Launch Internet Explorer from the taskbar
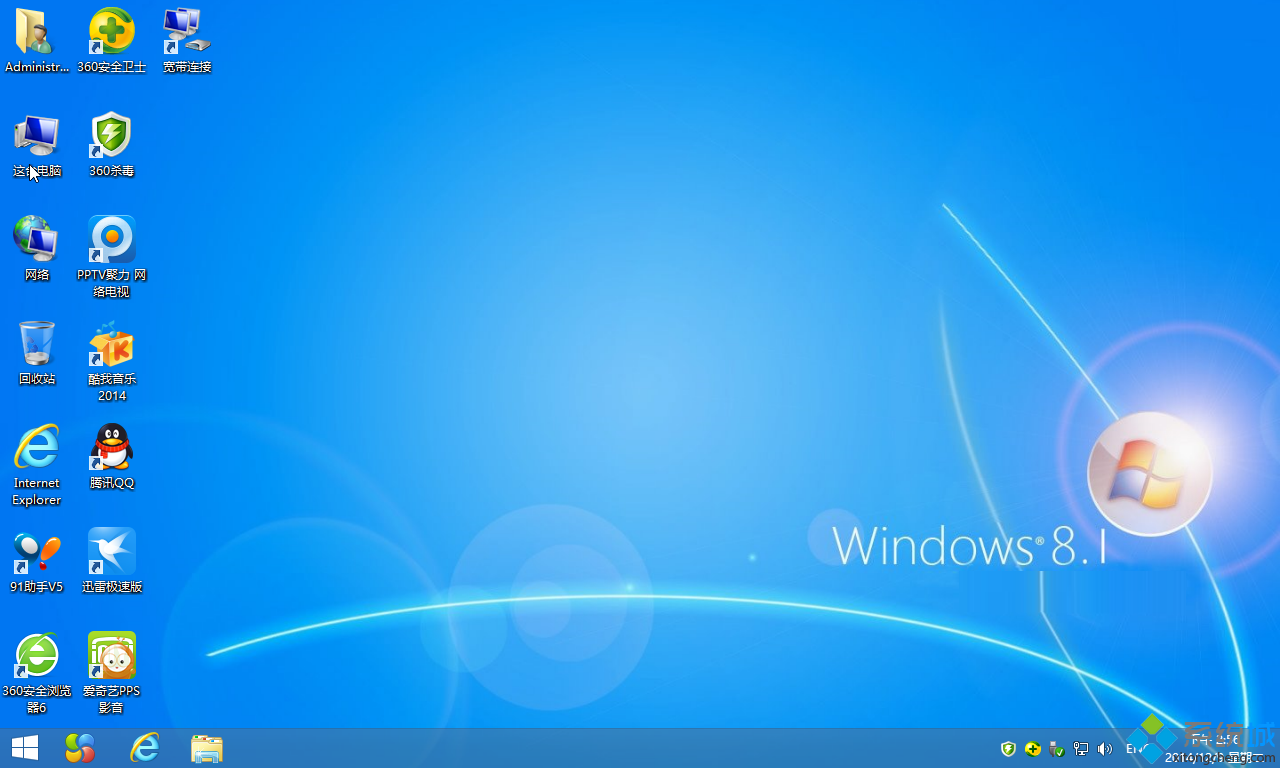This screenshot has width=1280, height=768. click(145, 748)
